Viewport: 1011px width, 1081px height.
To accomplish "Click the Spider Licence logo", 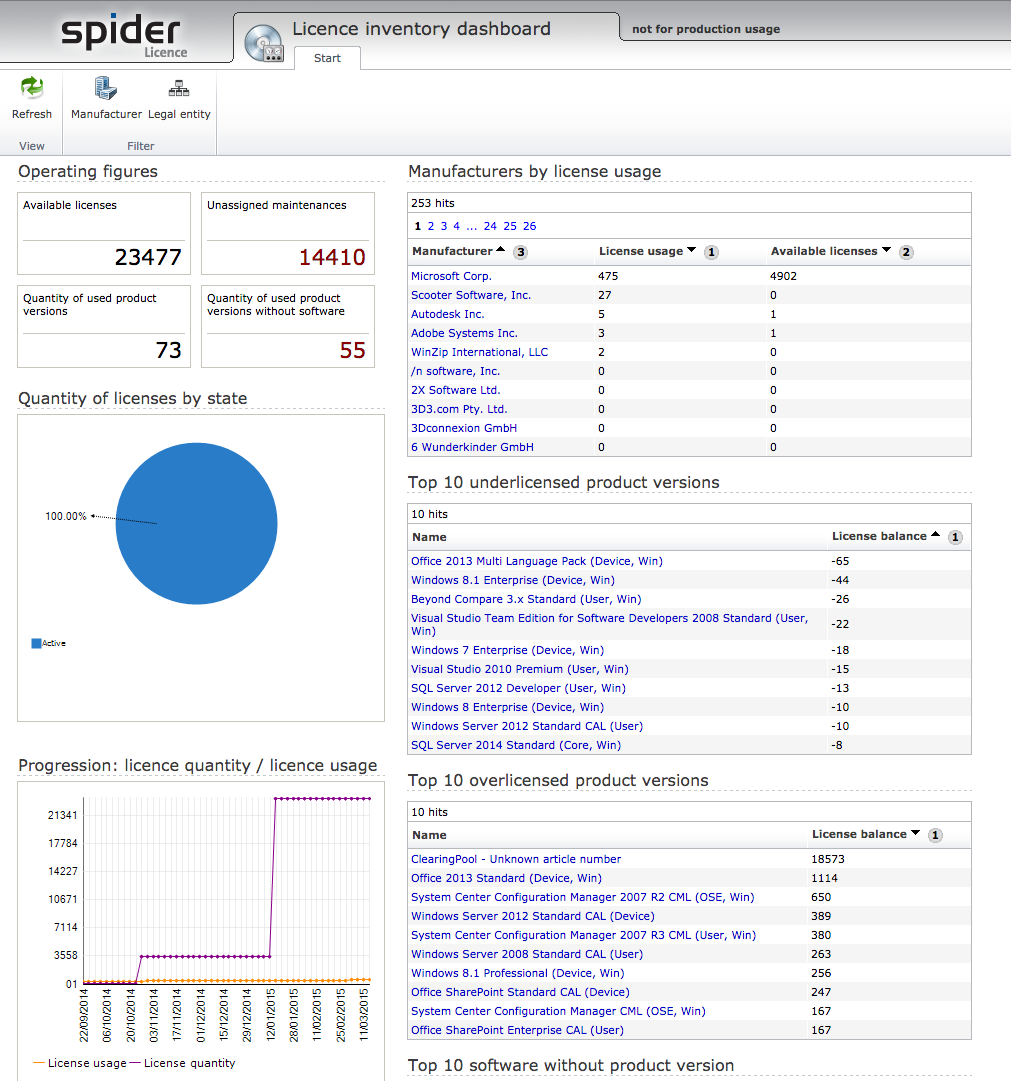I will tap(123, 34).
